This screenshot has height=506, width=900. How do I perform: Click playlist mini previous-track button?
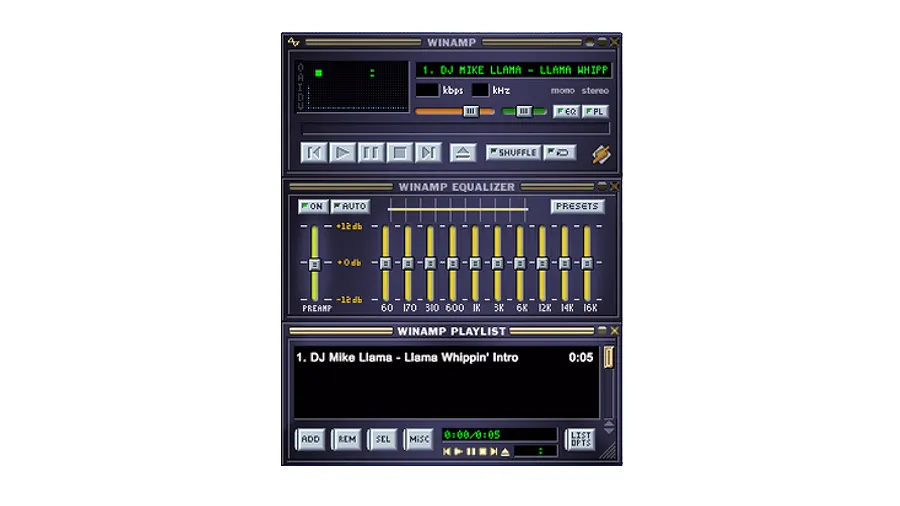[x=447, y=452]
